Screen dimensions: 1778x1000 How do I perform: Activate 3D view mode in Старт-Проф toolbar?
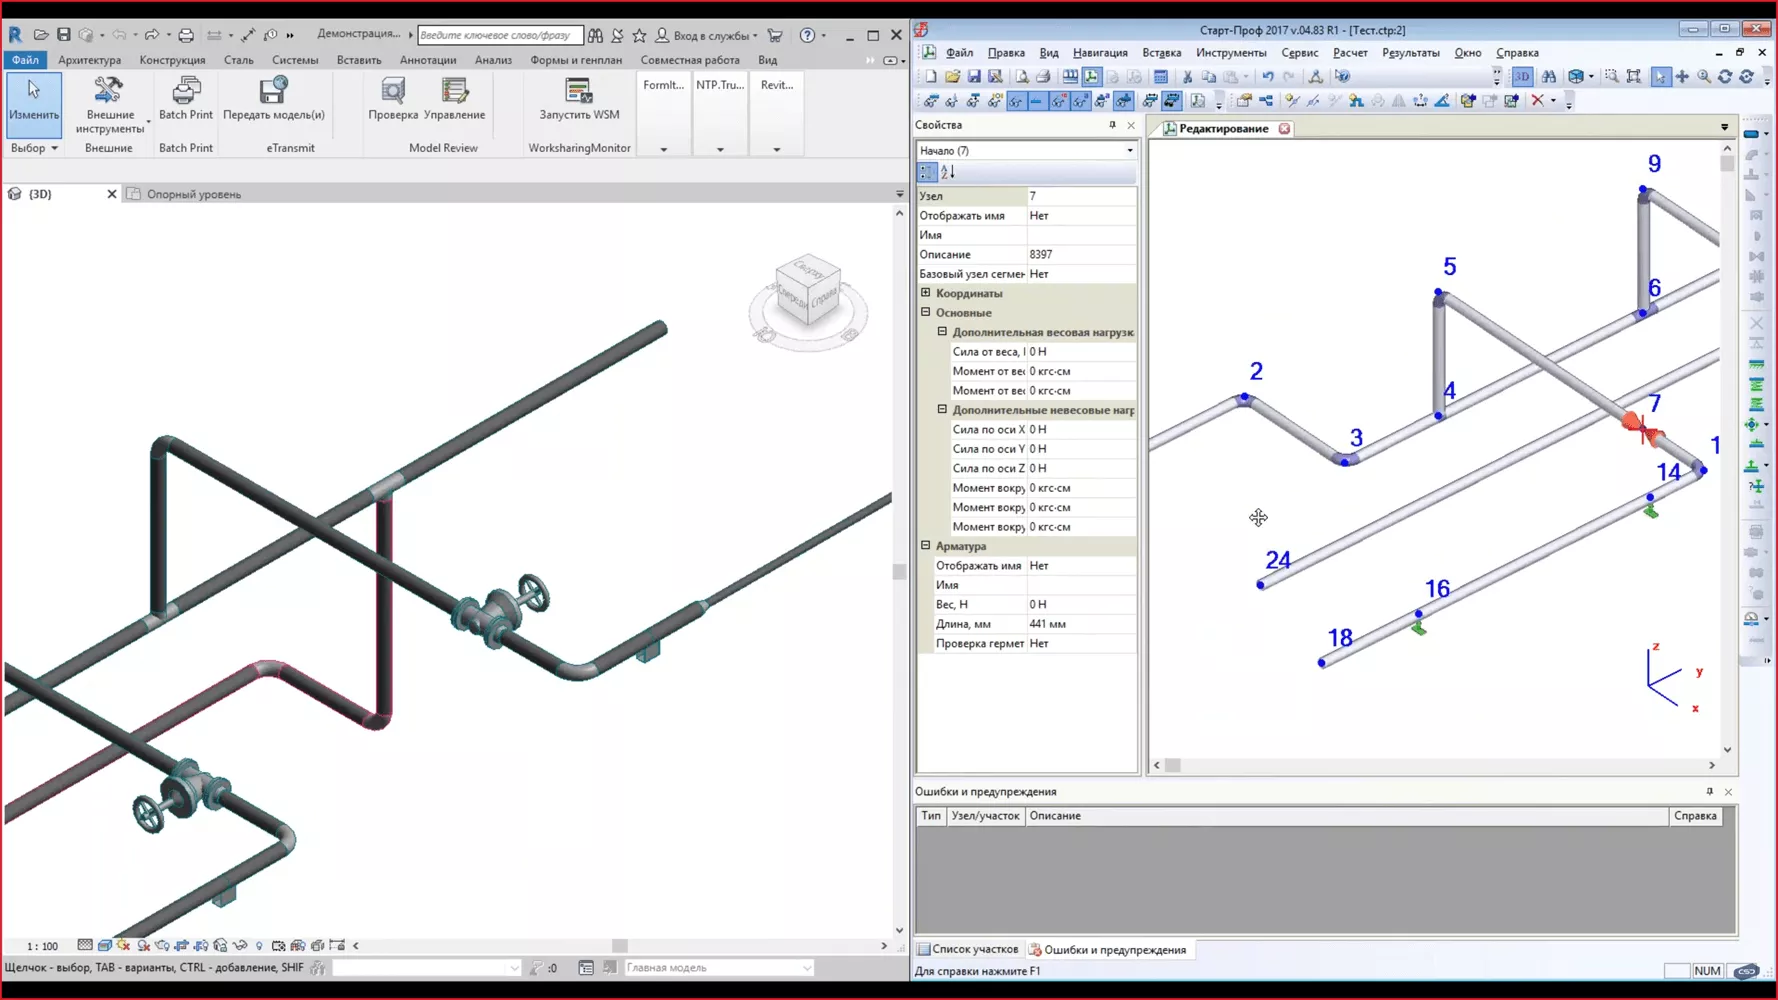1521,76
